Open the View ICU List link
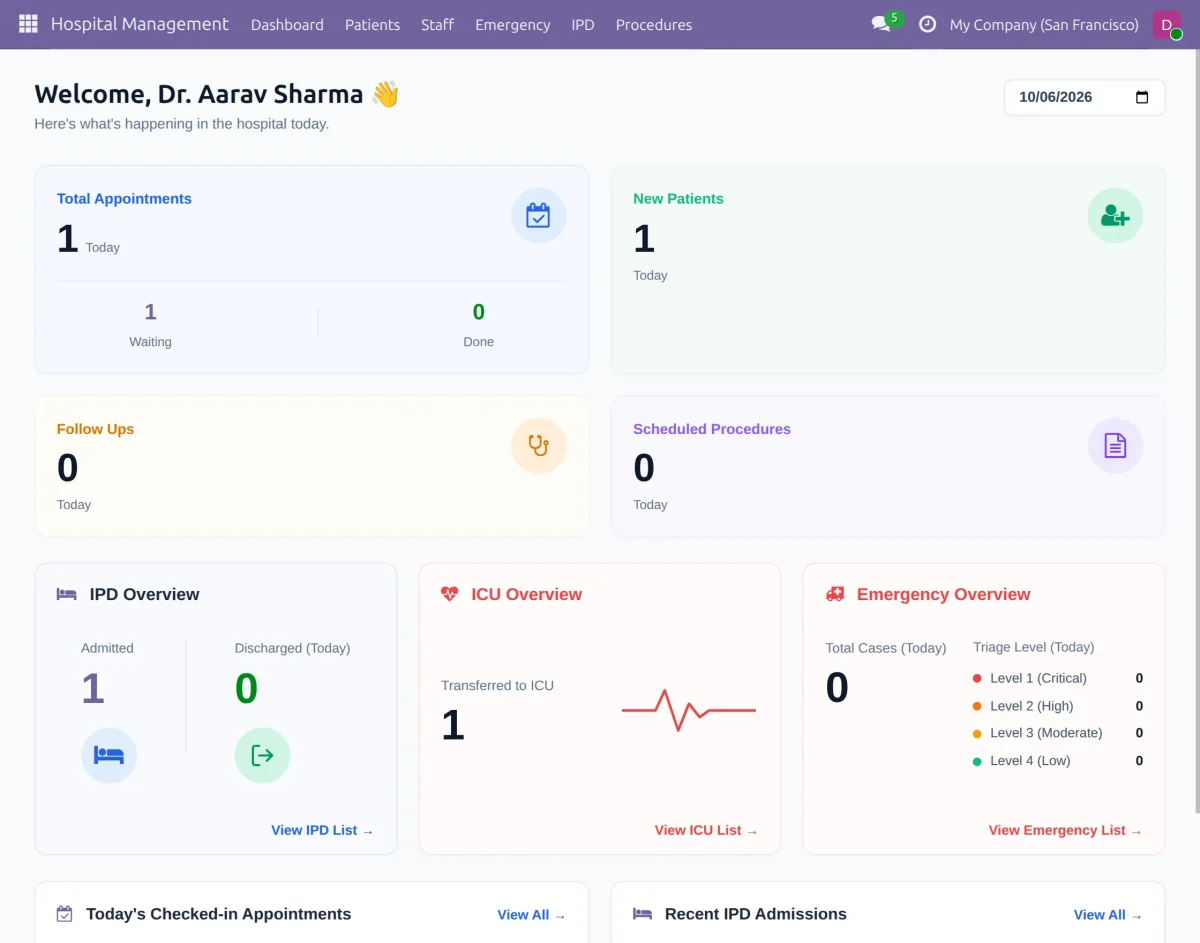 pyautogui.click(x=706, y=830)
